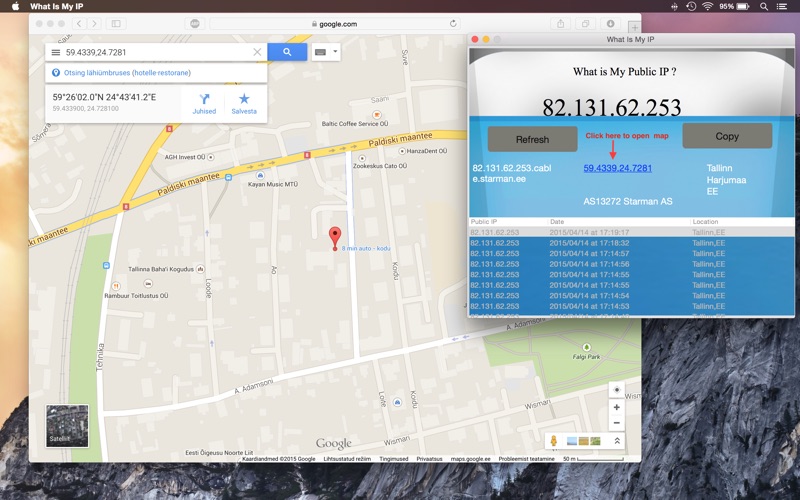This screenshot has height=500, width=800.
Task: Click the google.com address bar
Action: click(335, 23)
